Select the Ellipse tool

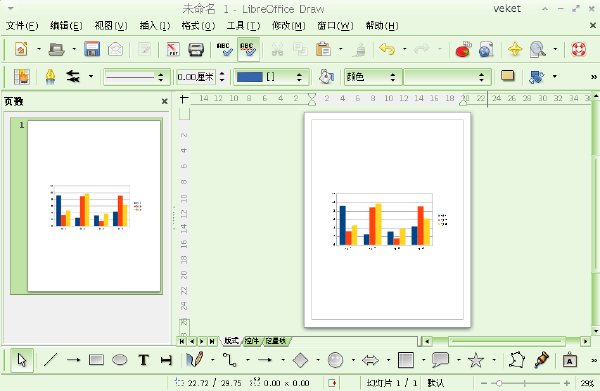coord(120,360)
